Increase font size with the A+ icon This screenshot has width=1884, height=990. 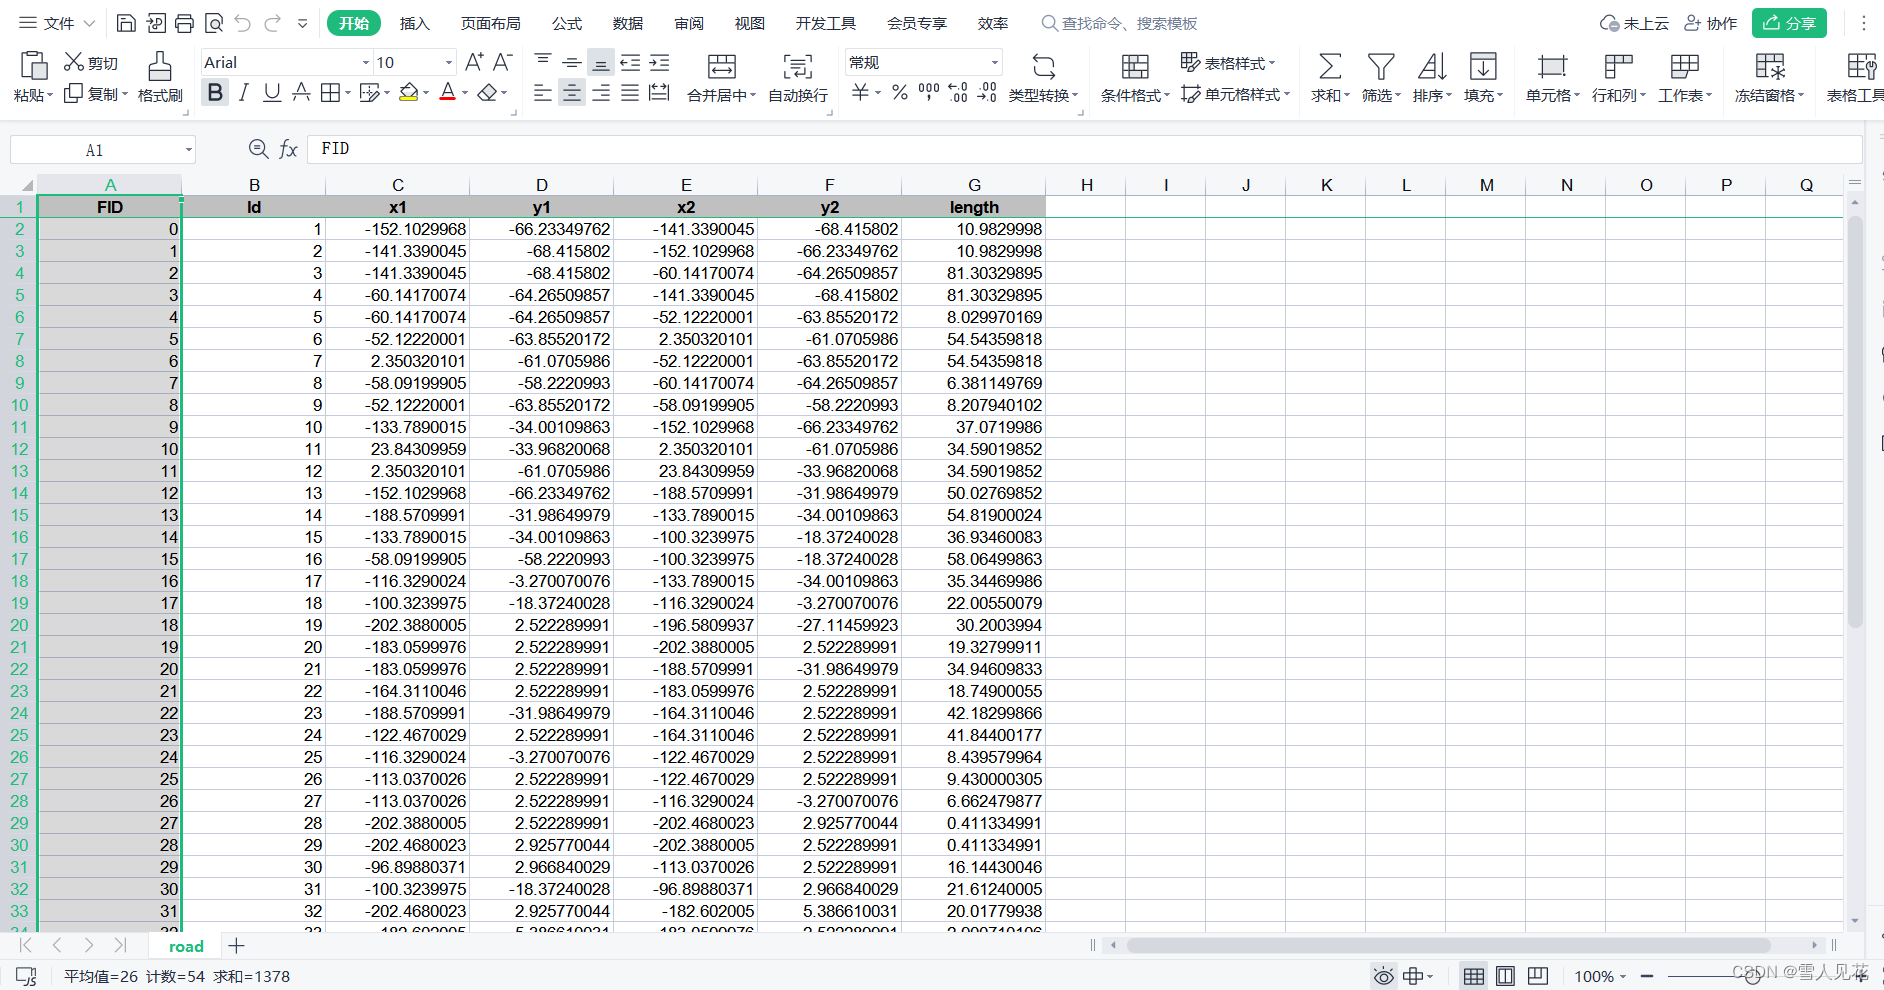475,62
